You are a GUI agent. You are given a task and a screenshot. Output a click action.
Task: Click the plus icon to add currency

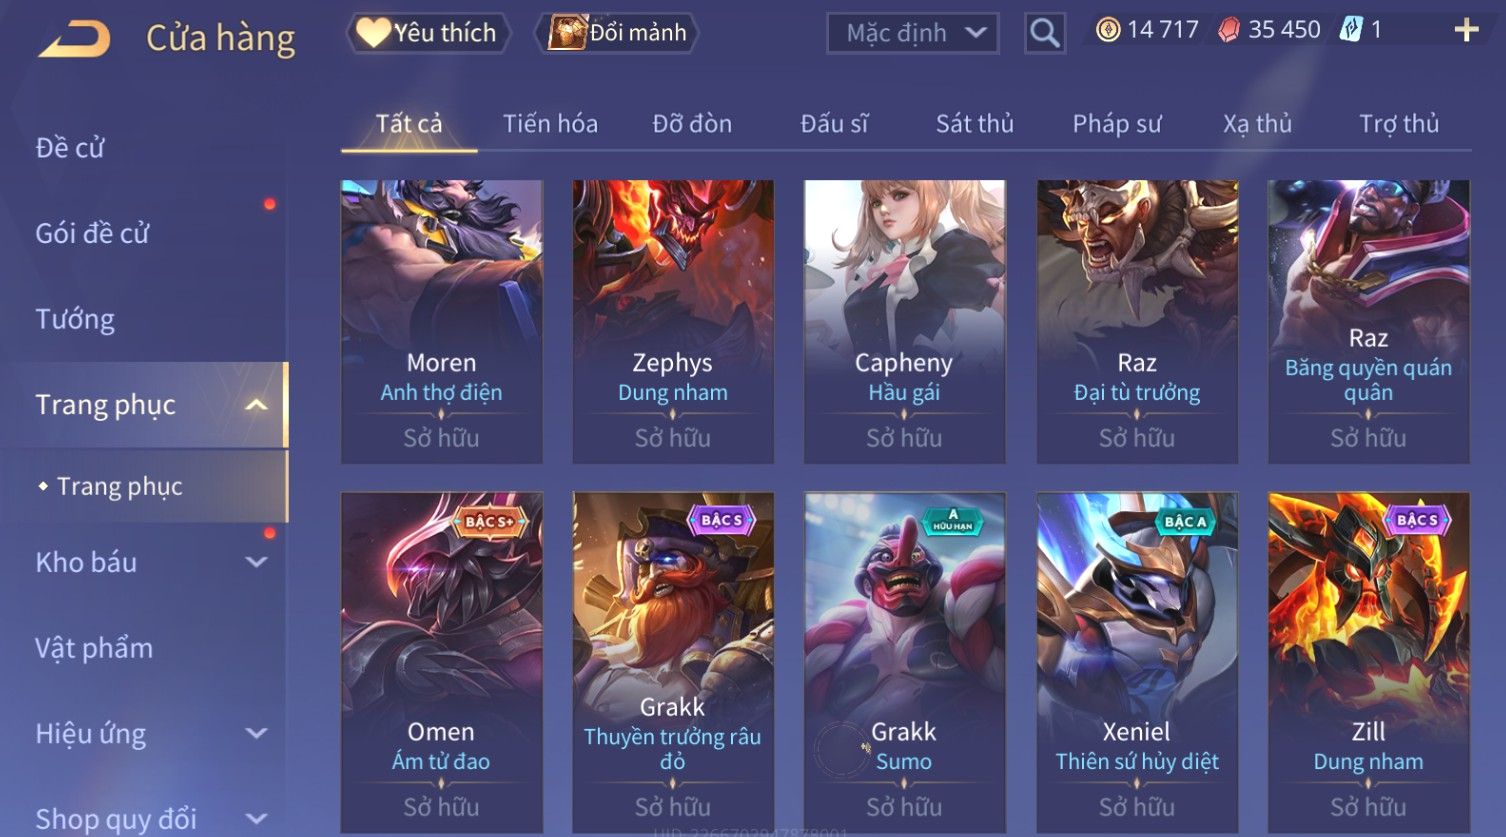point(1466,30)
